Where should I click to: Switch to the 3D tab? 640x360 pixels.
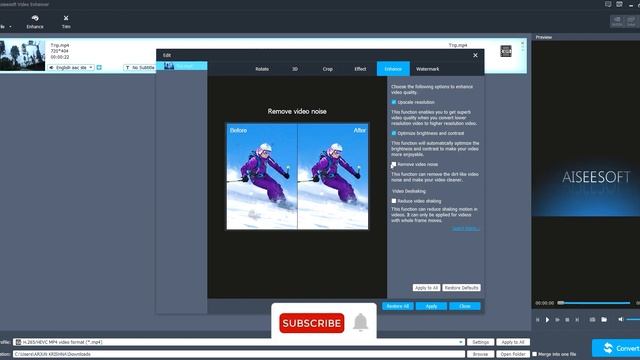pyautogui.click(x=295, y=69)
